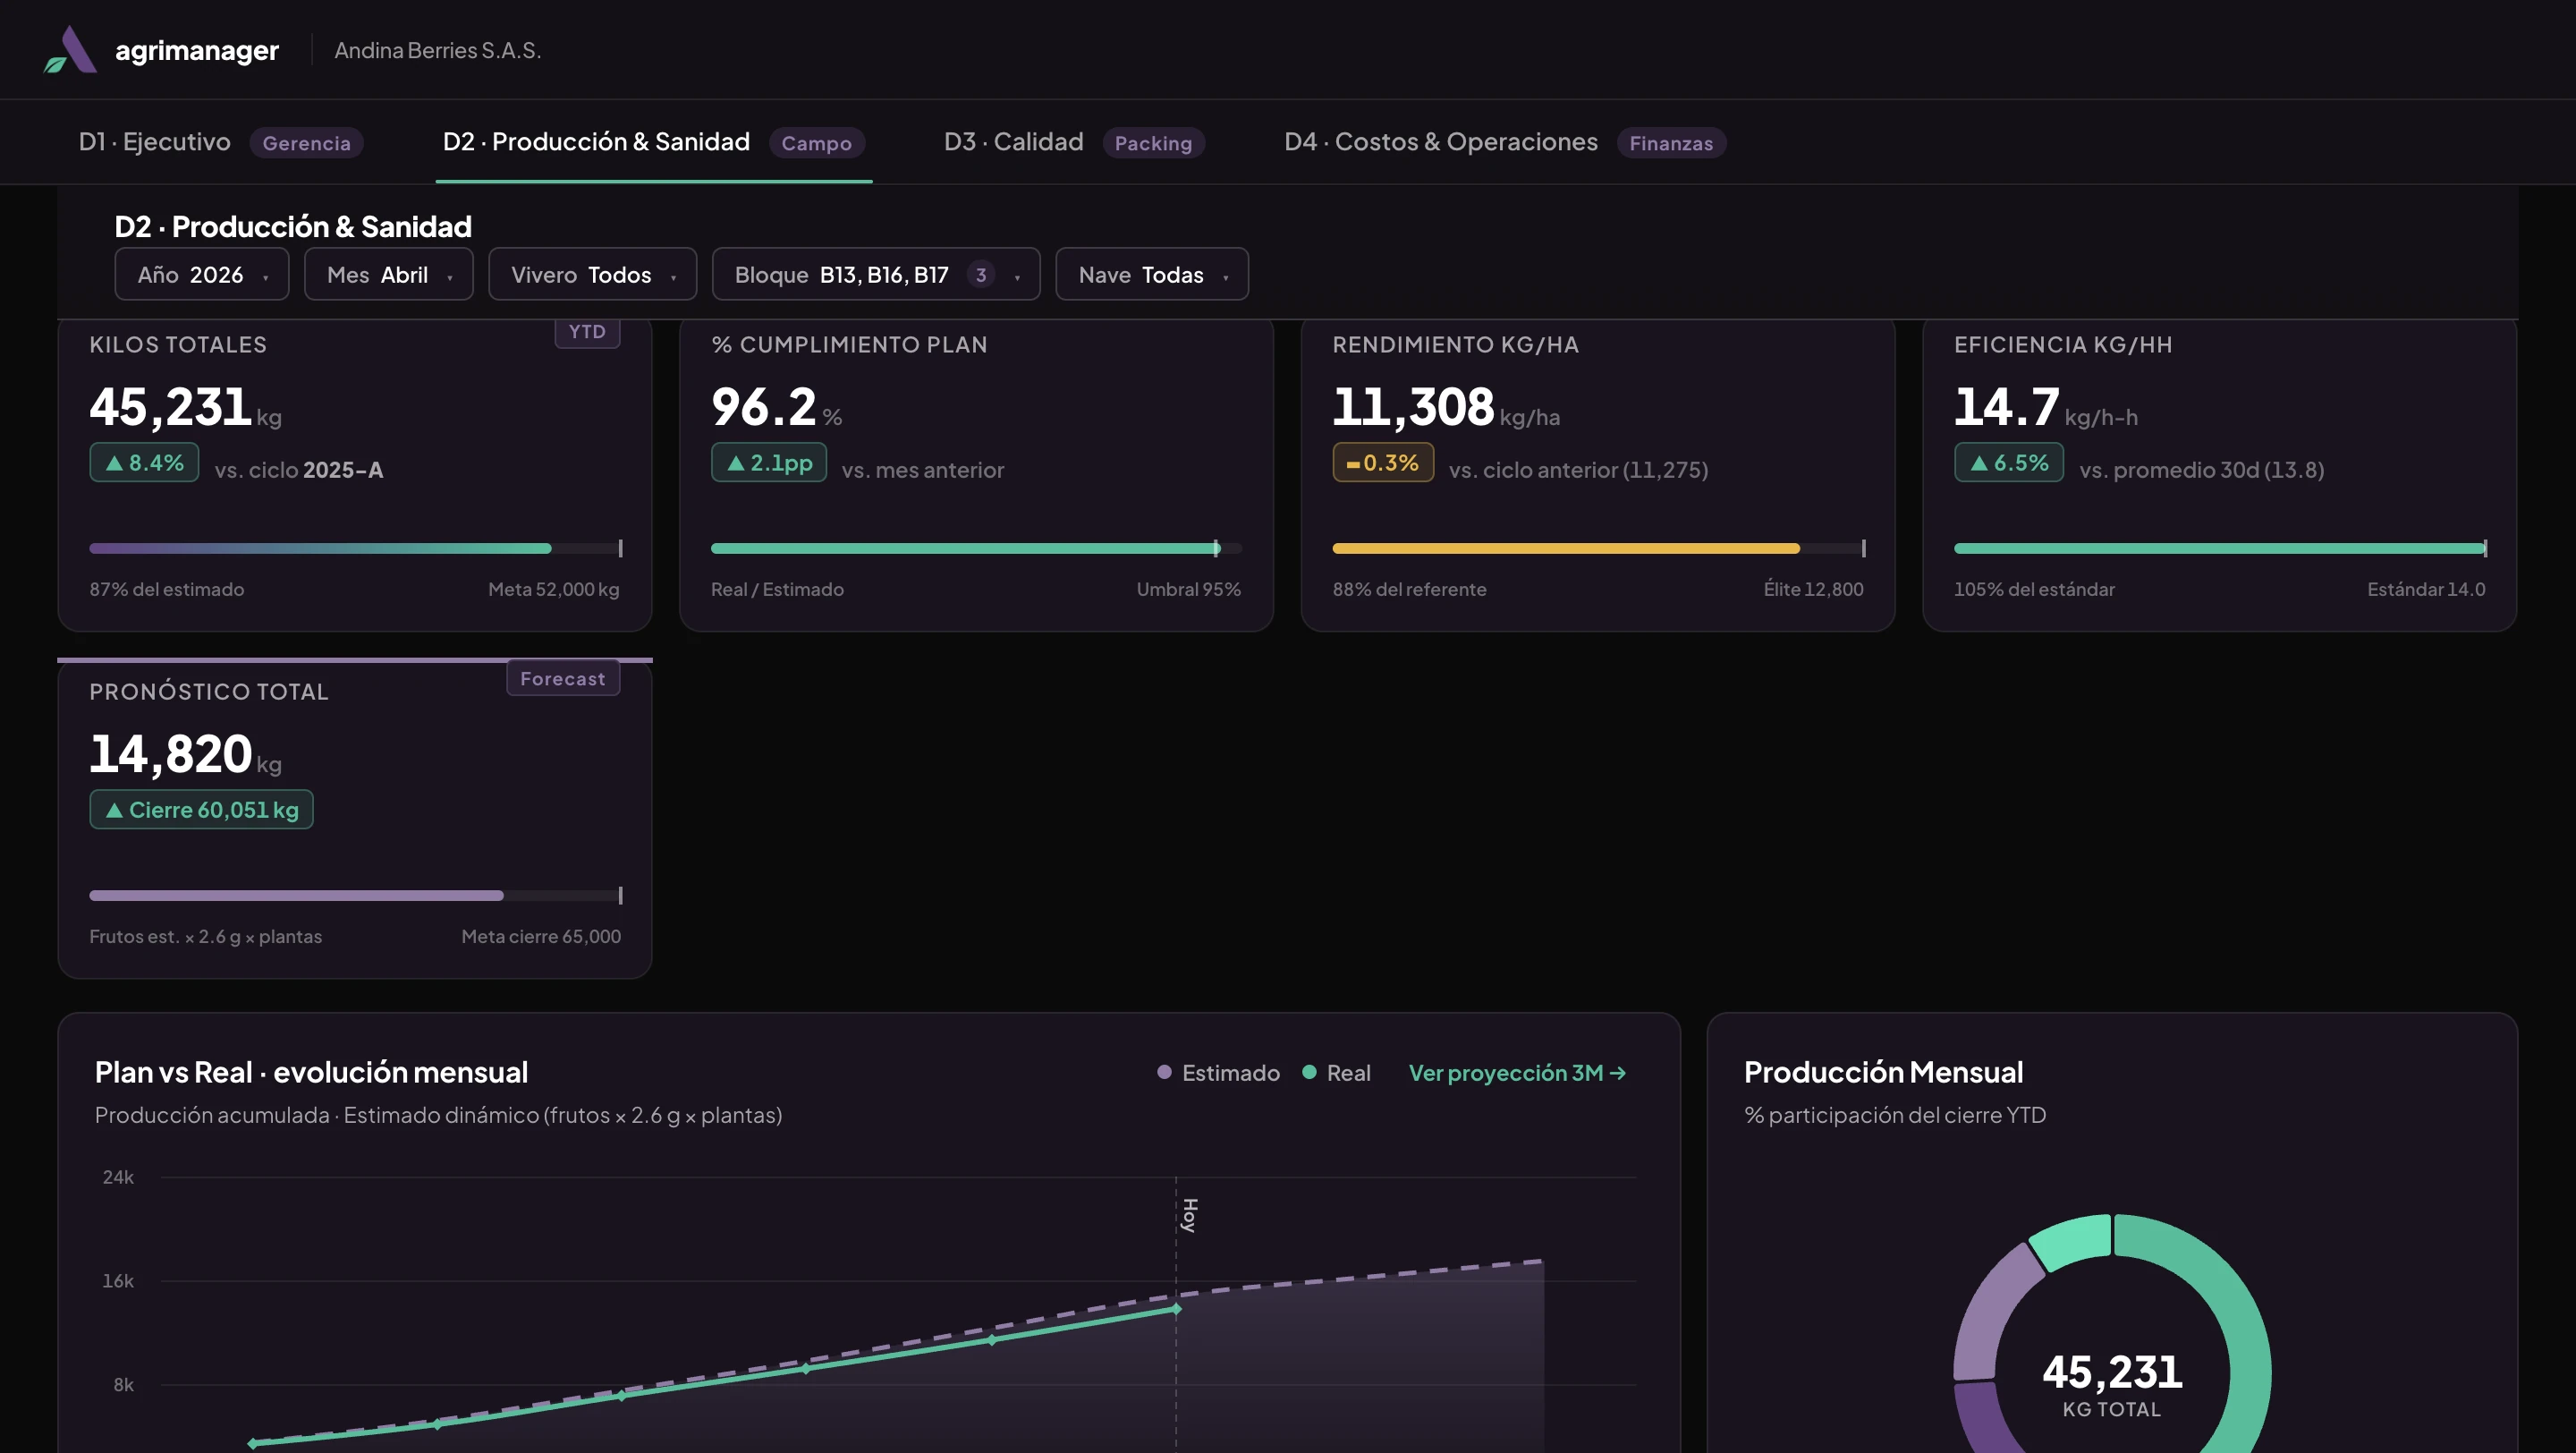This screenshot has height=1453, width=2576.
Task: Click the Finanzas badge
Action: [1671, 143]
